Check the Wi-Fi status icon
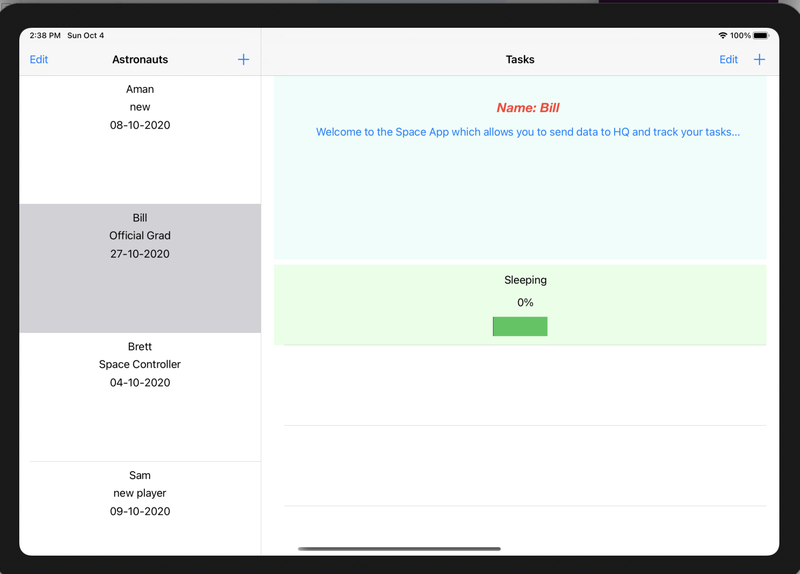Viewport: 800px width, 574px height. coord(722,35)
